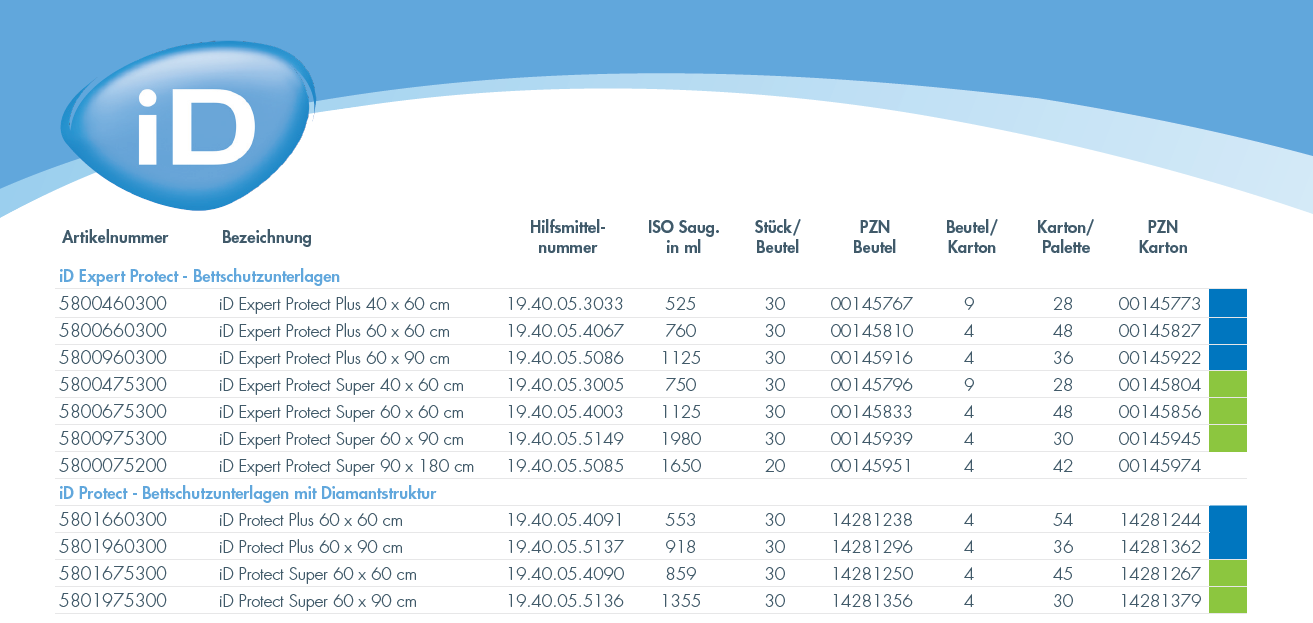Screen dimensions: 1313x623
Task: Select the iD Expert Protect - Bettschutzunterlagen heading
Action: (x=200, y=276)
